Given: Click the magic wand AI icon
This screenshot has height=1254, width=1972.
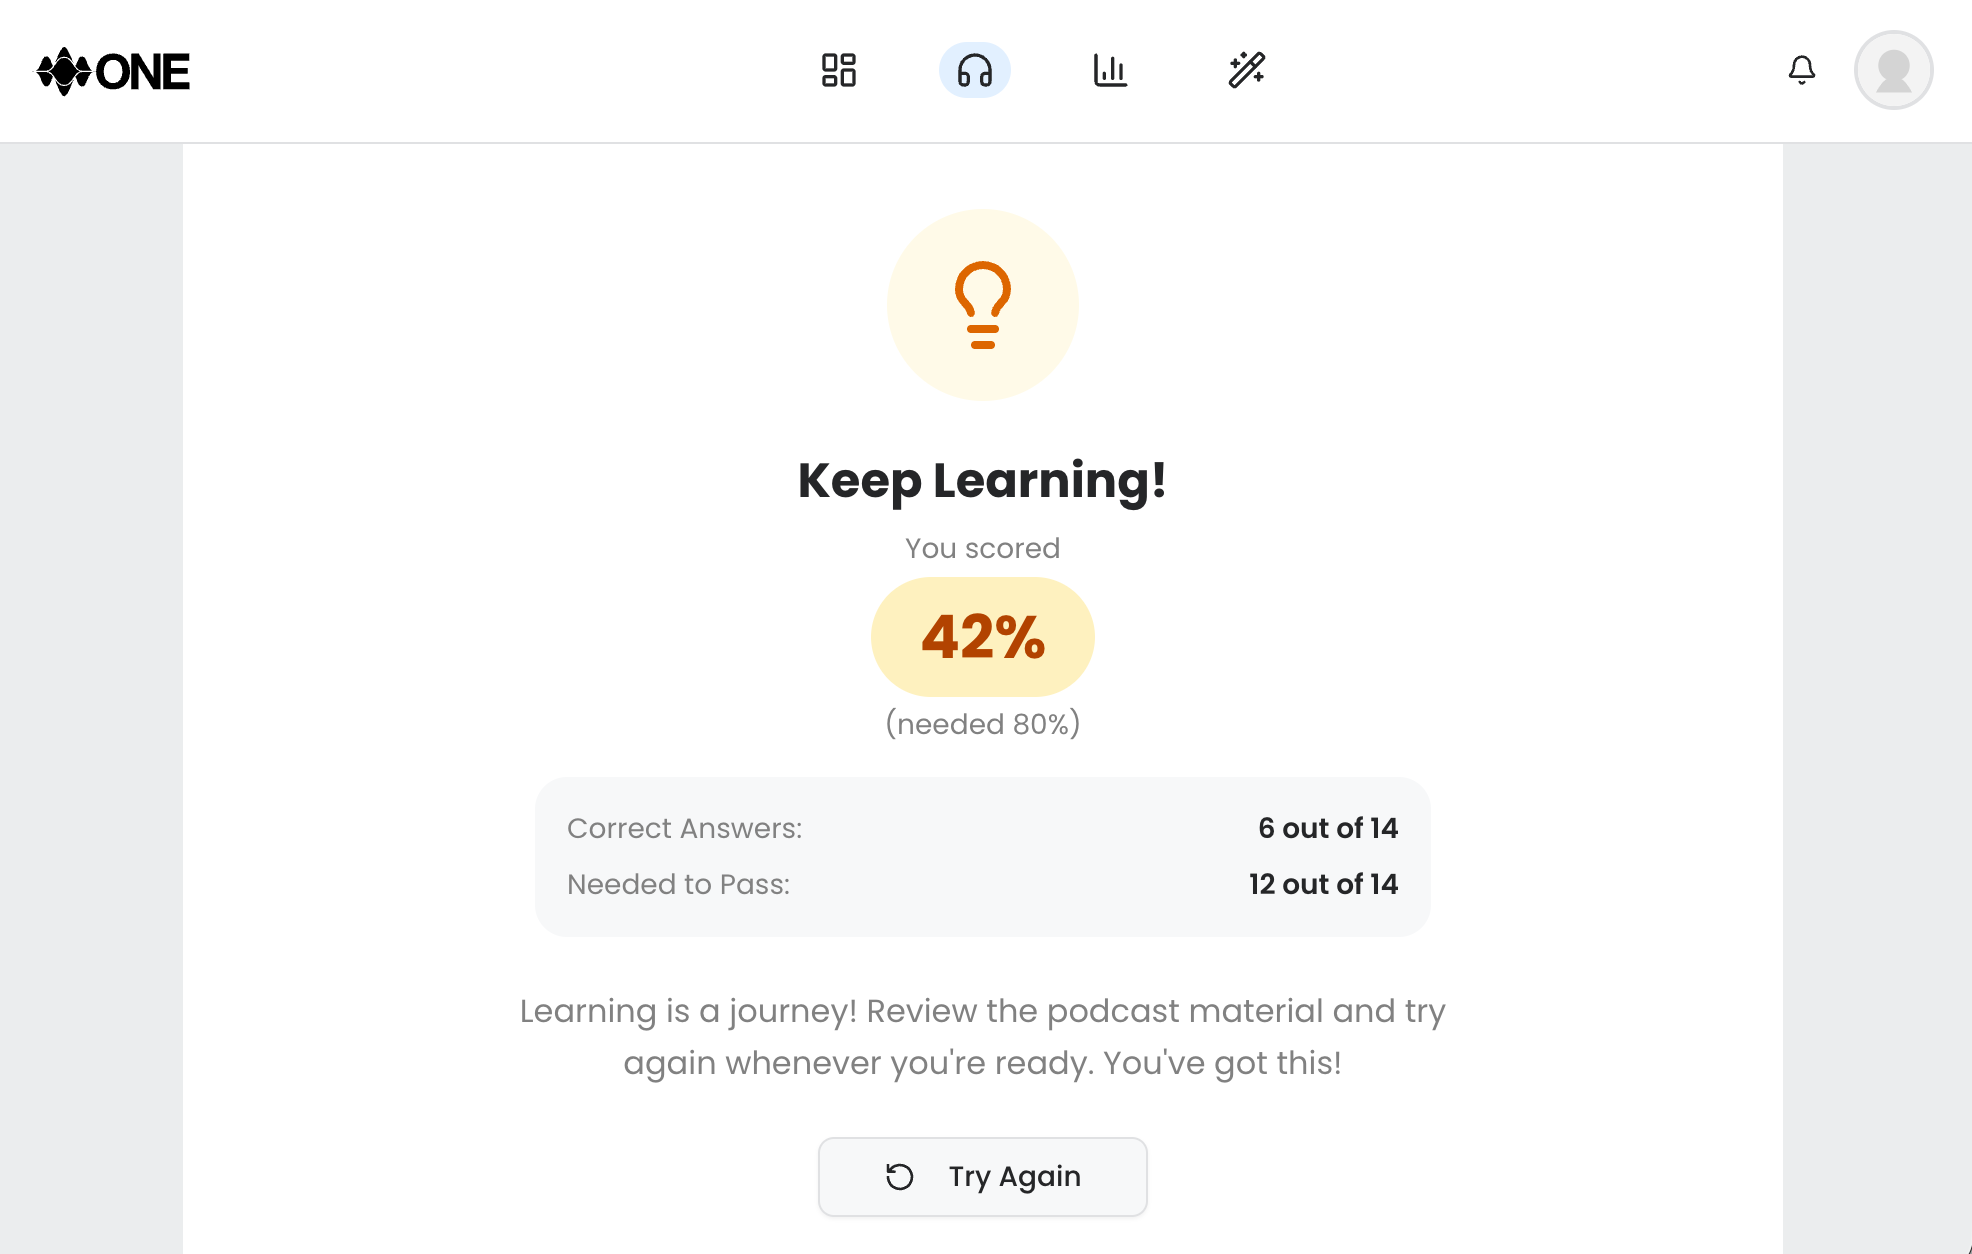Looking at the screenshot, I should (x=1248, y=70).
